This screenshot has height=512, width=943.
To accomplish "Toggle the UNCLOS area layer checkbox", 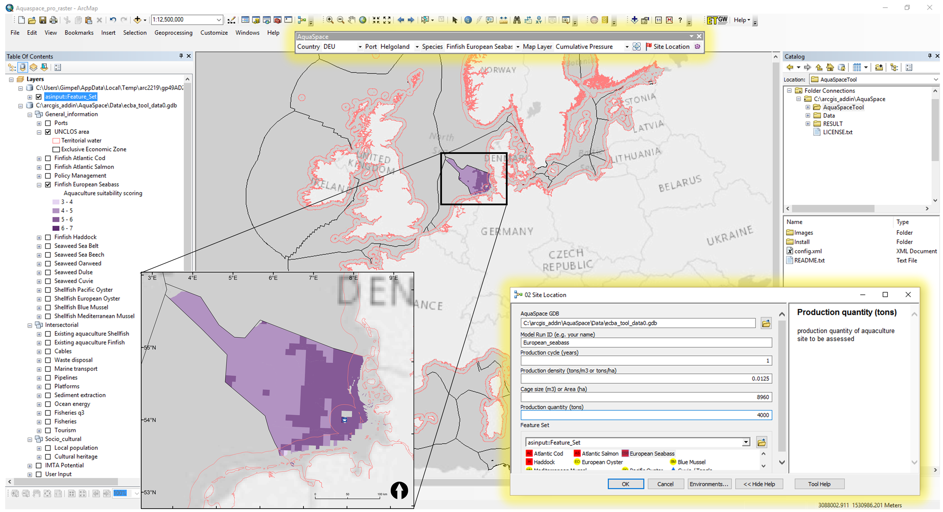I will point(48,132).
